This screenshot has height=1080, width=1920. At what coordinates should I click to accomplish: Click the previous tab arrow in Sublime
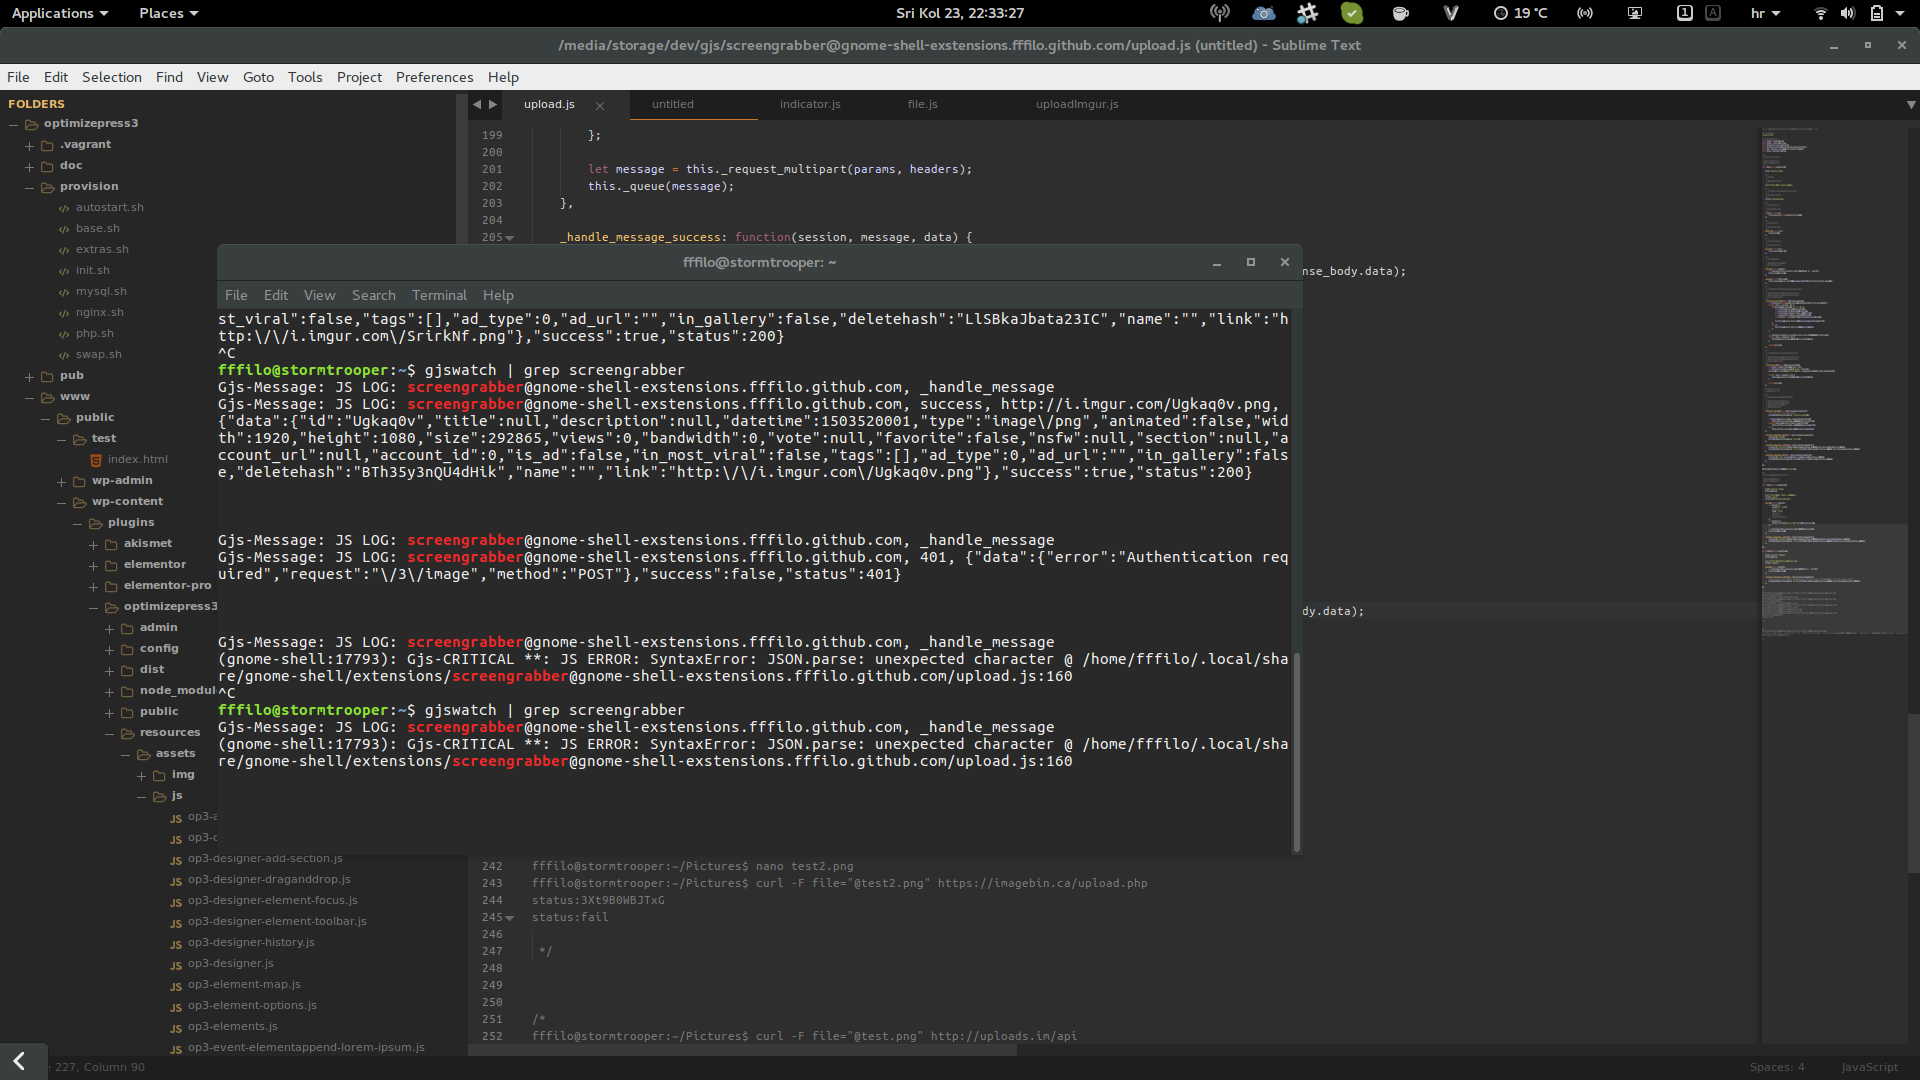tap(477, 104)
